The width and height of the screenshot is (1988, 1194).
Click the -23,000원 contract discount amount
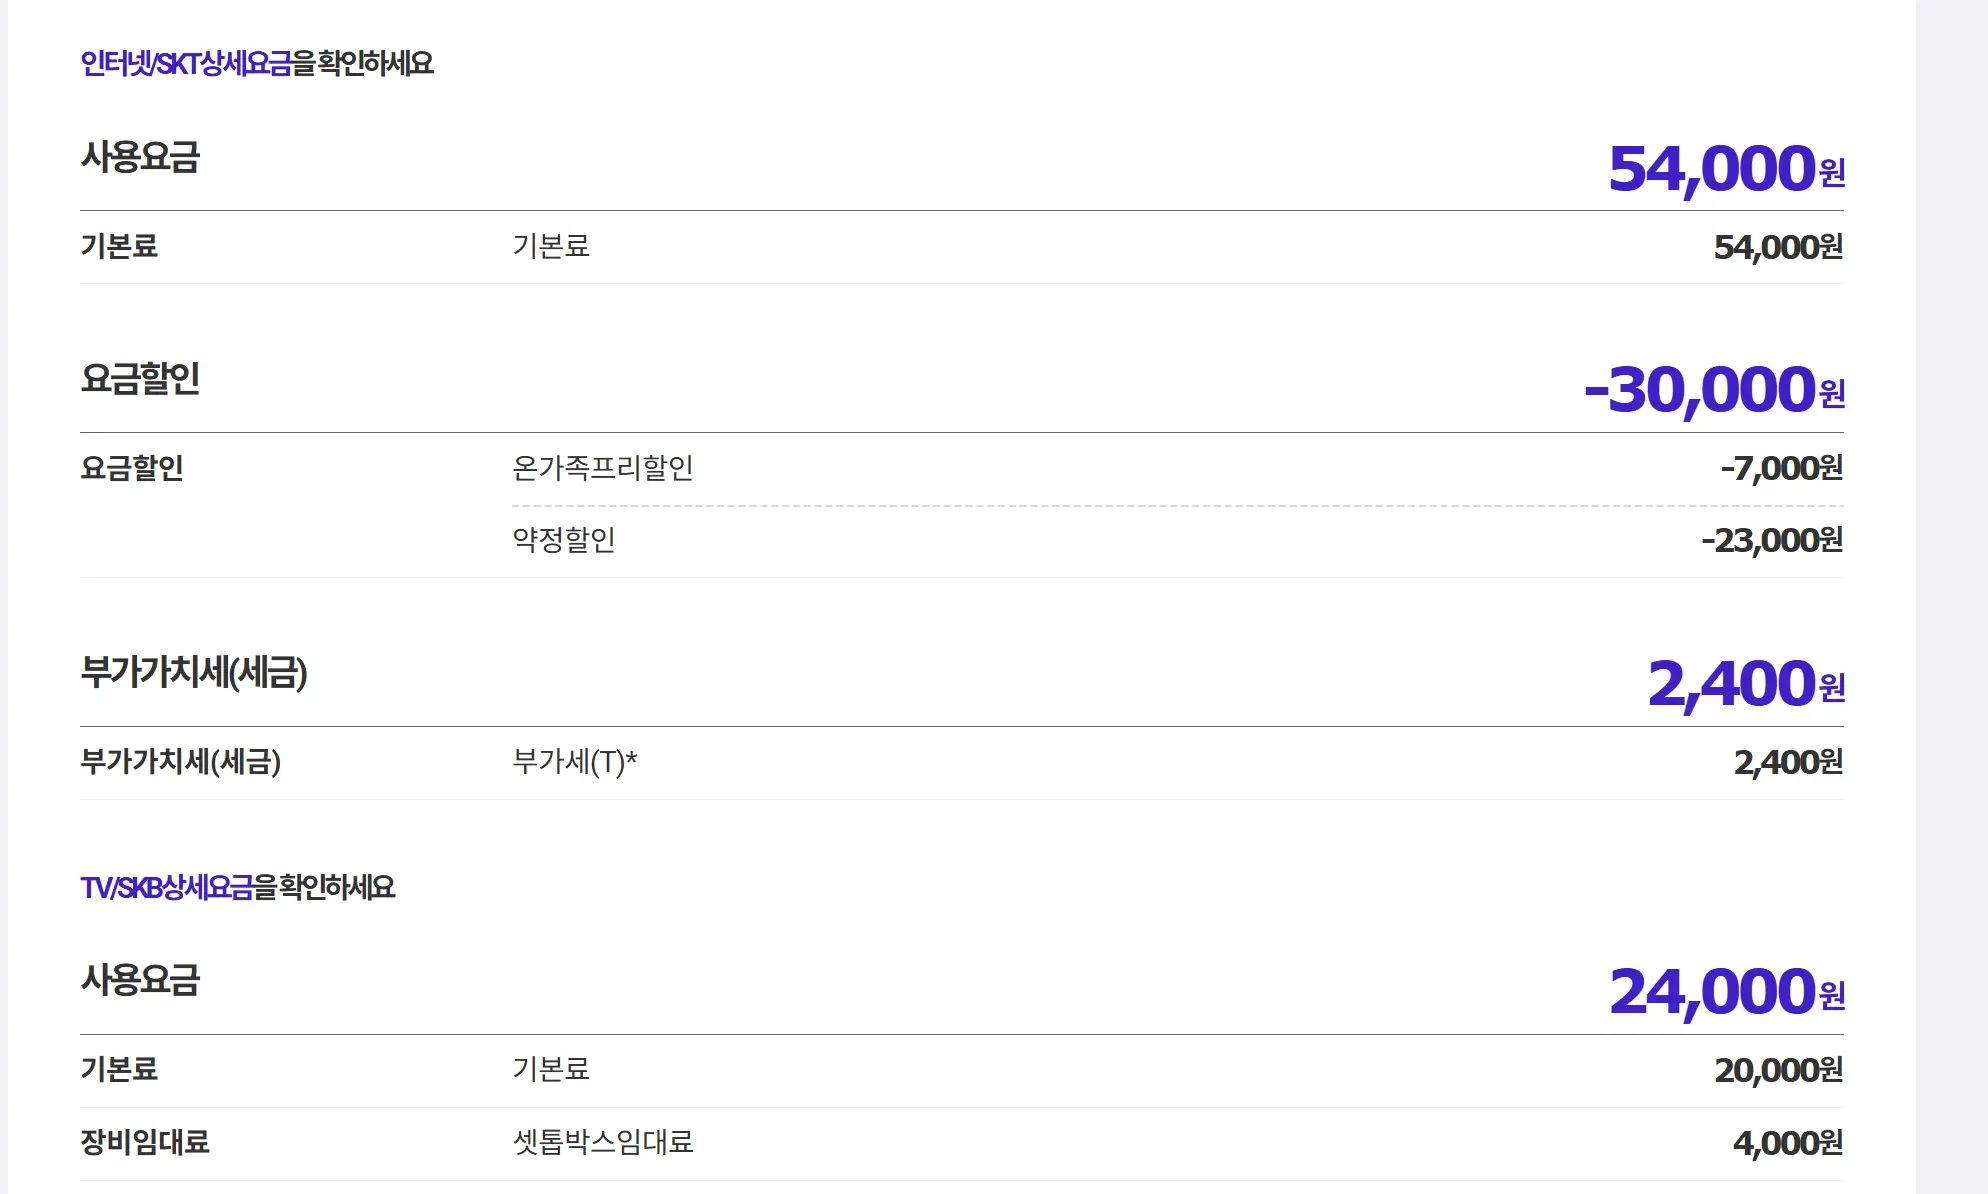pos(1771,541)
